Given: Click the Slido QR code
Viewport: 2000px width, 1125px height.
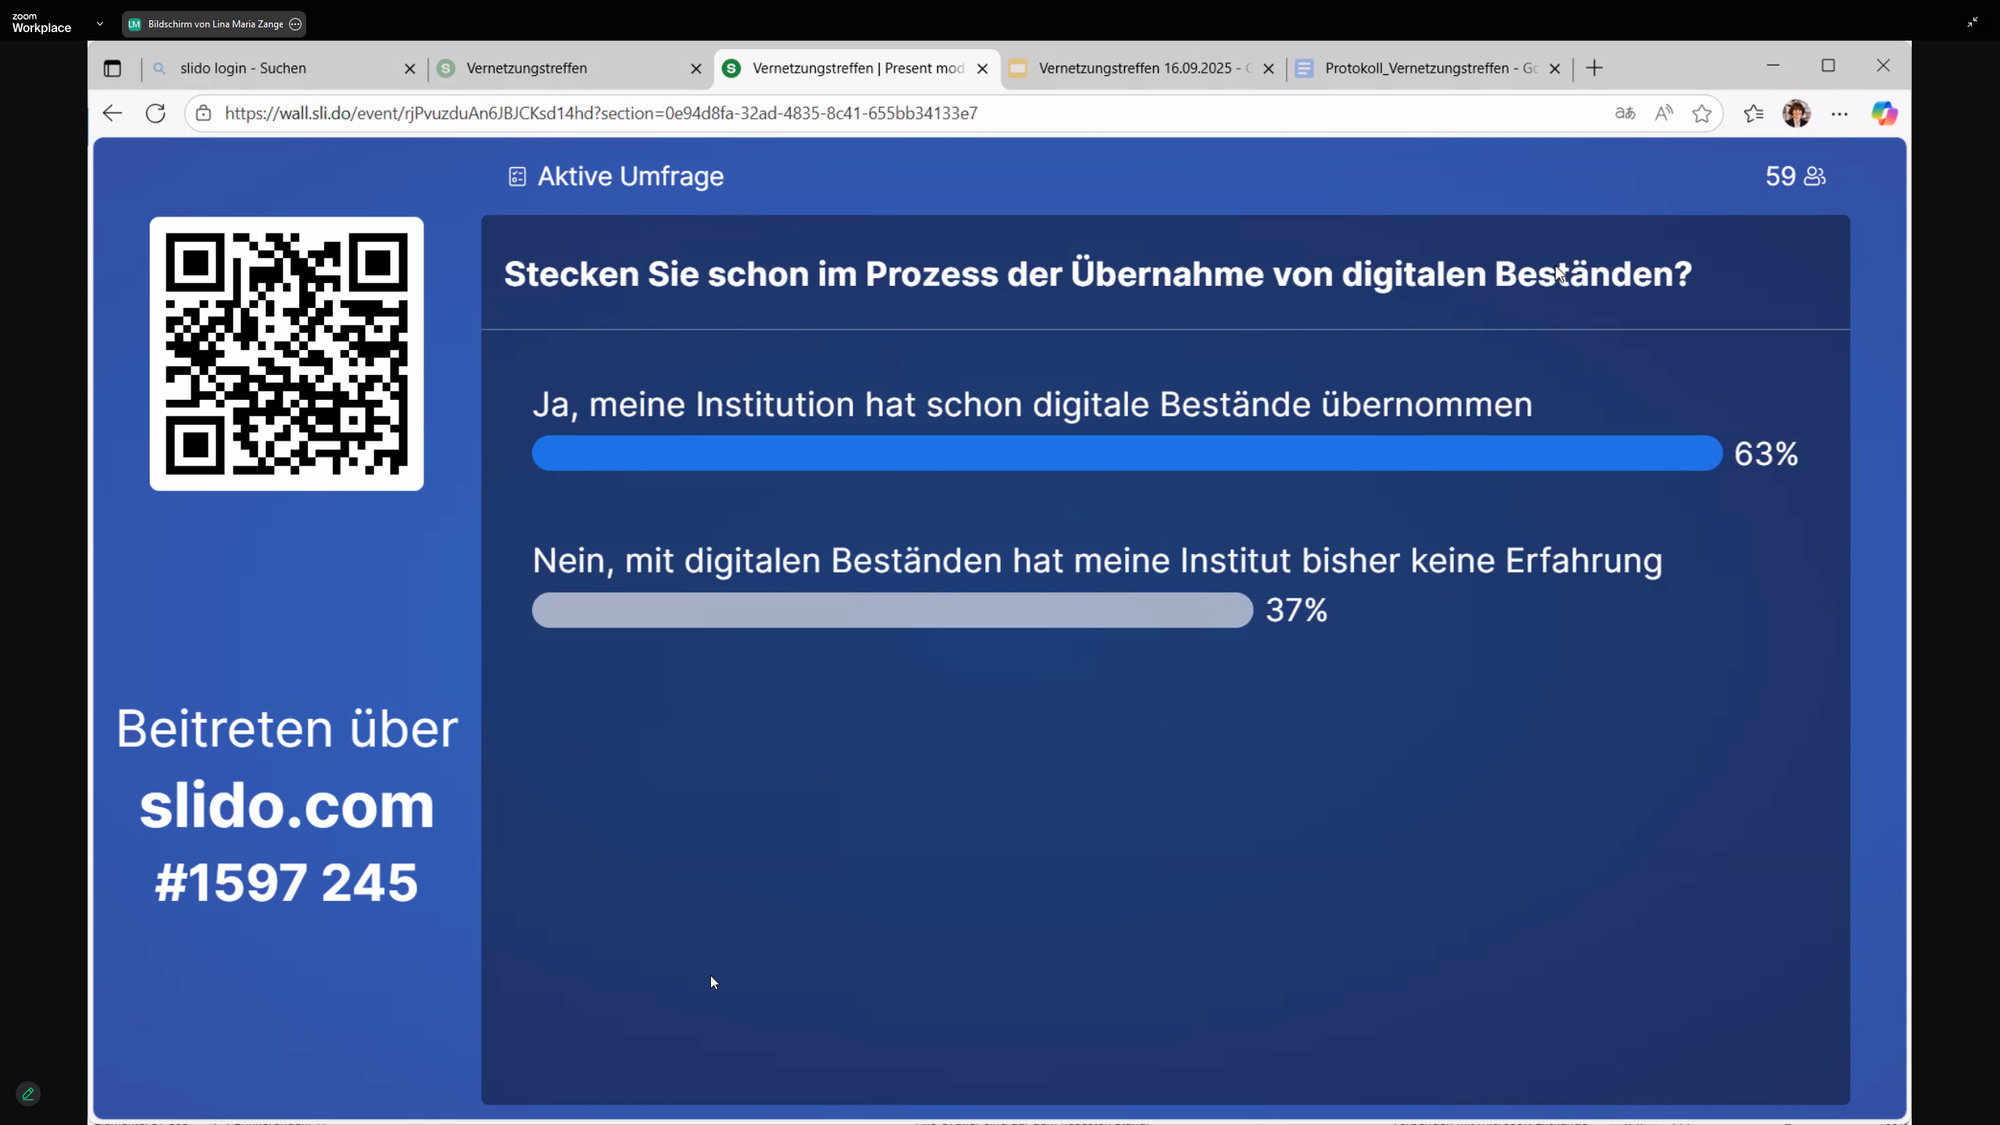Looking at the screenshot, I should tap(286, 353).
